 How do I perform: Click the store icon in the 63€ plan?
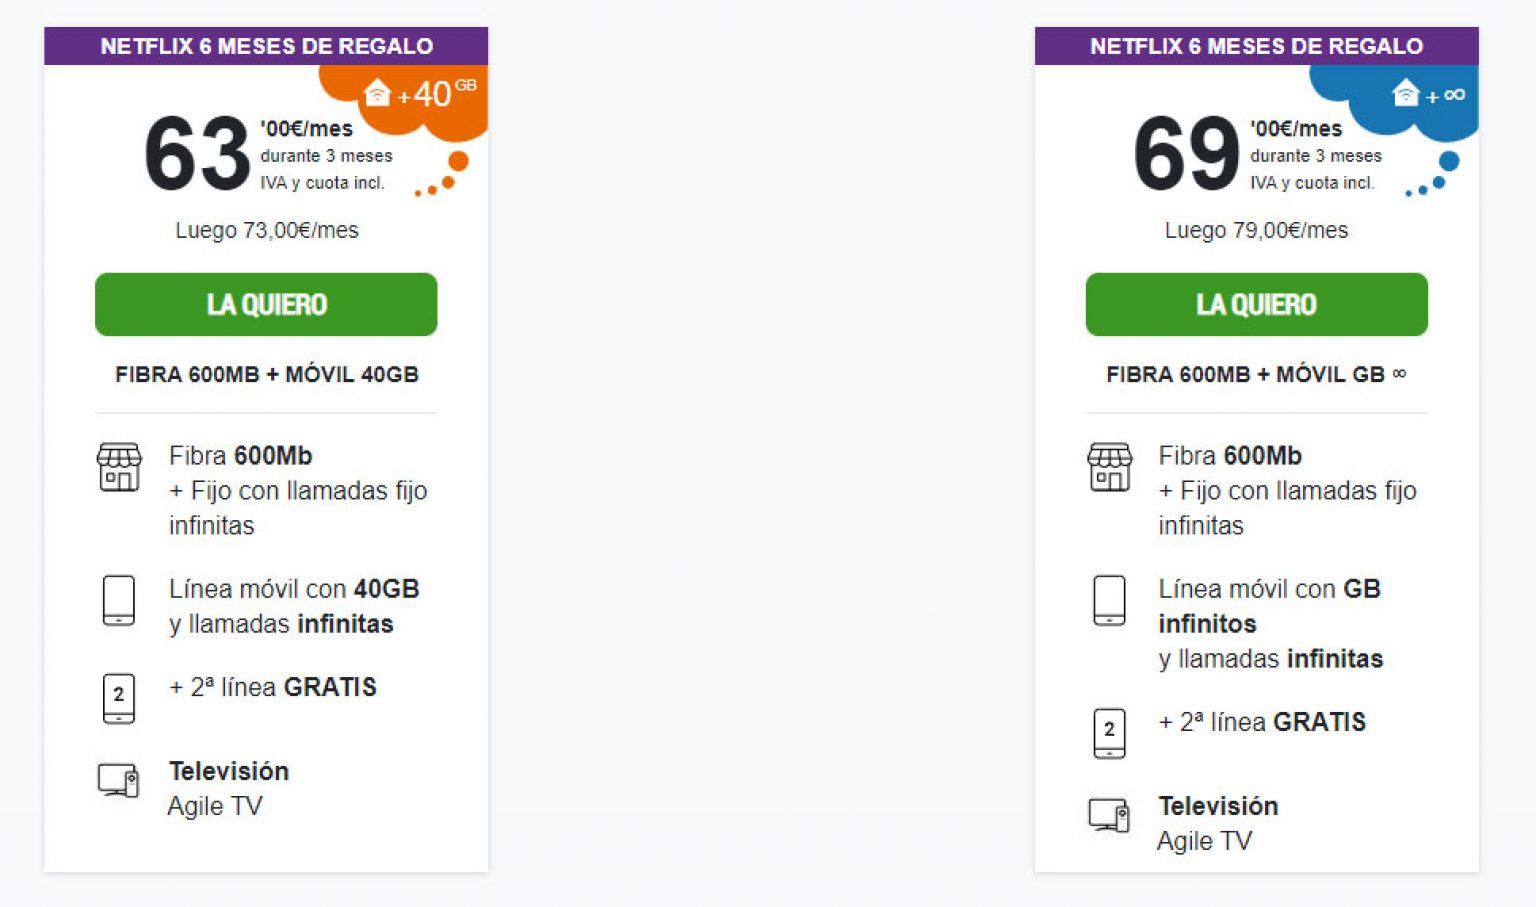(x=119, y=467)
